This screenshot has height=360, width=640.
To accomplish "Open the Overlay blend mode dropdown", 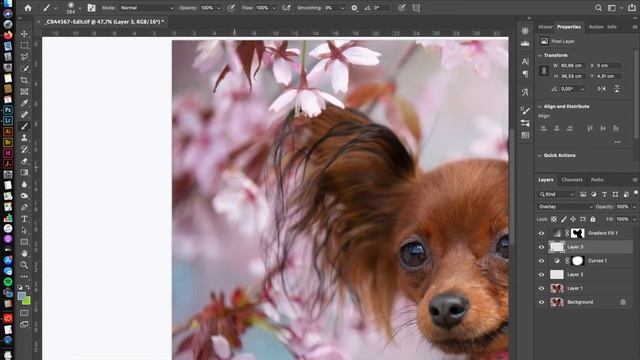I will 565,207.
